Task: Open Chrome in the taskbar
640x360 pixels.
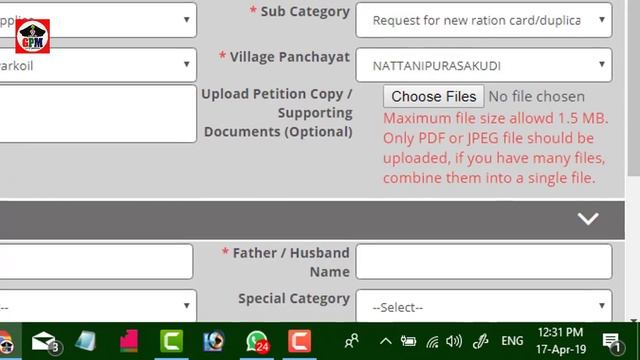Action: [x=6, y=342]
